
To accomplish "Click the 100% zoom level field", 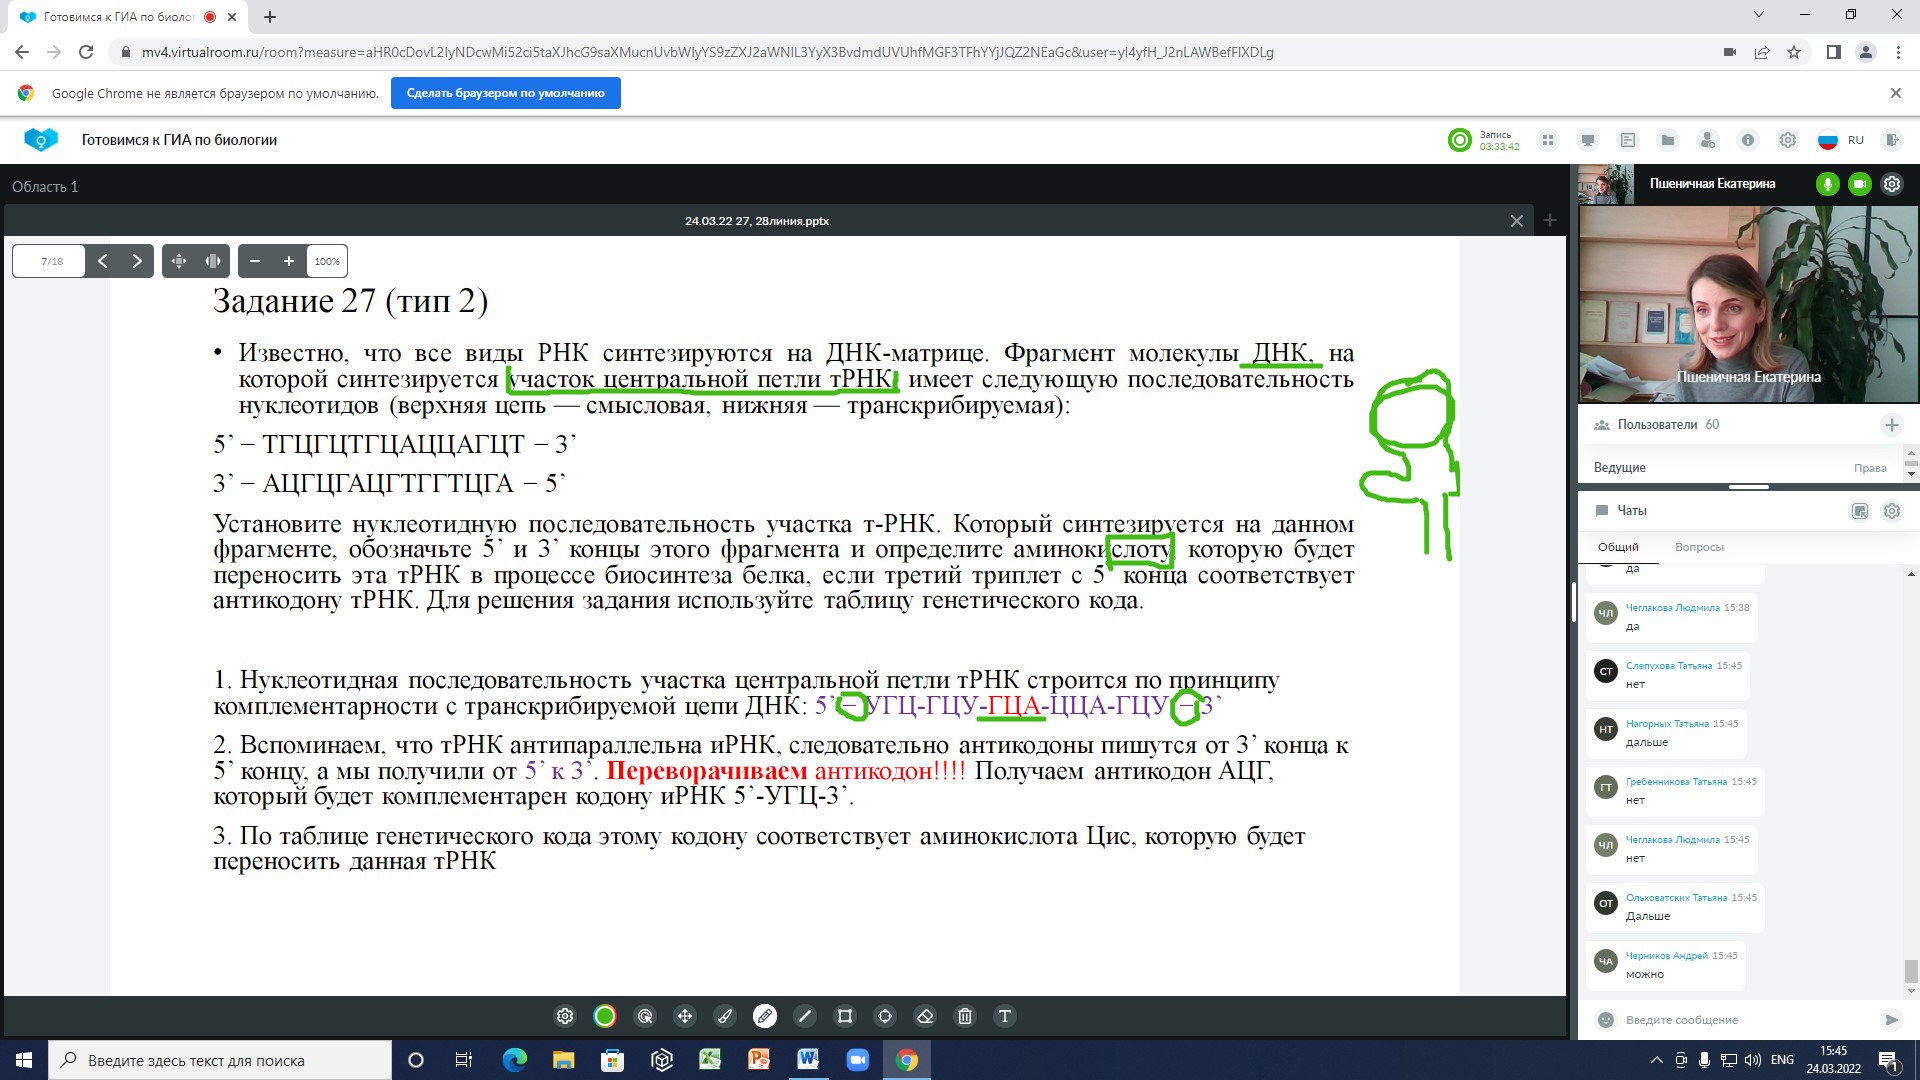I will pos(327,261).
